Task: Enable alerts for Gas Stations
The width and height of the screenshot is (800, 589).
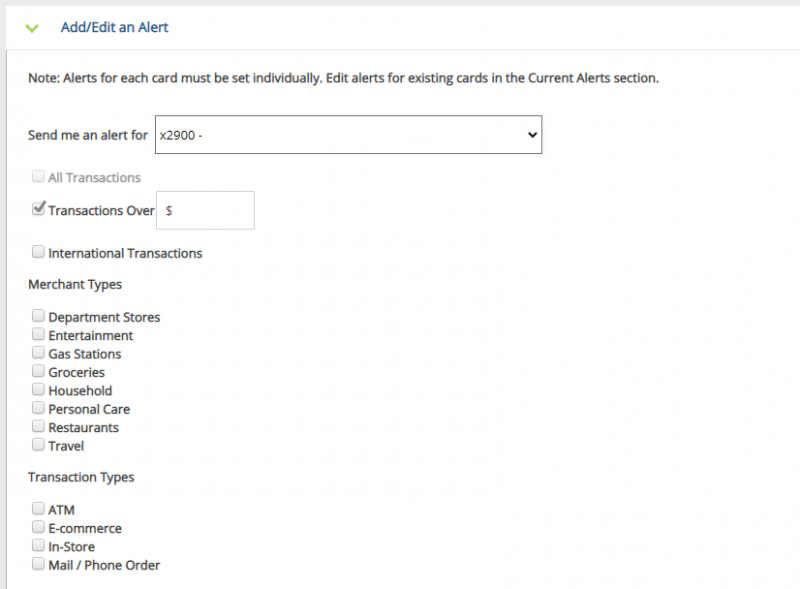Action: tap(39, 353)
